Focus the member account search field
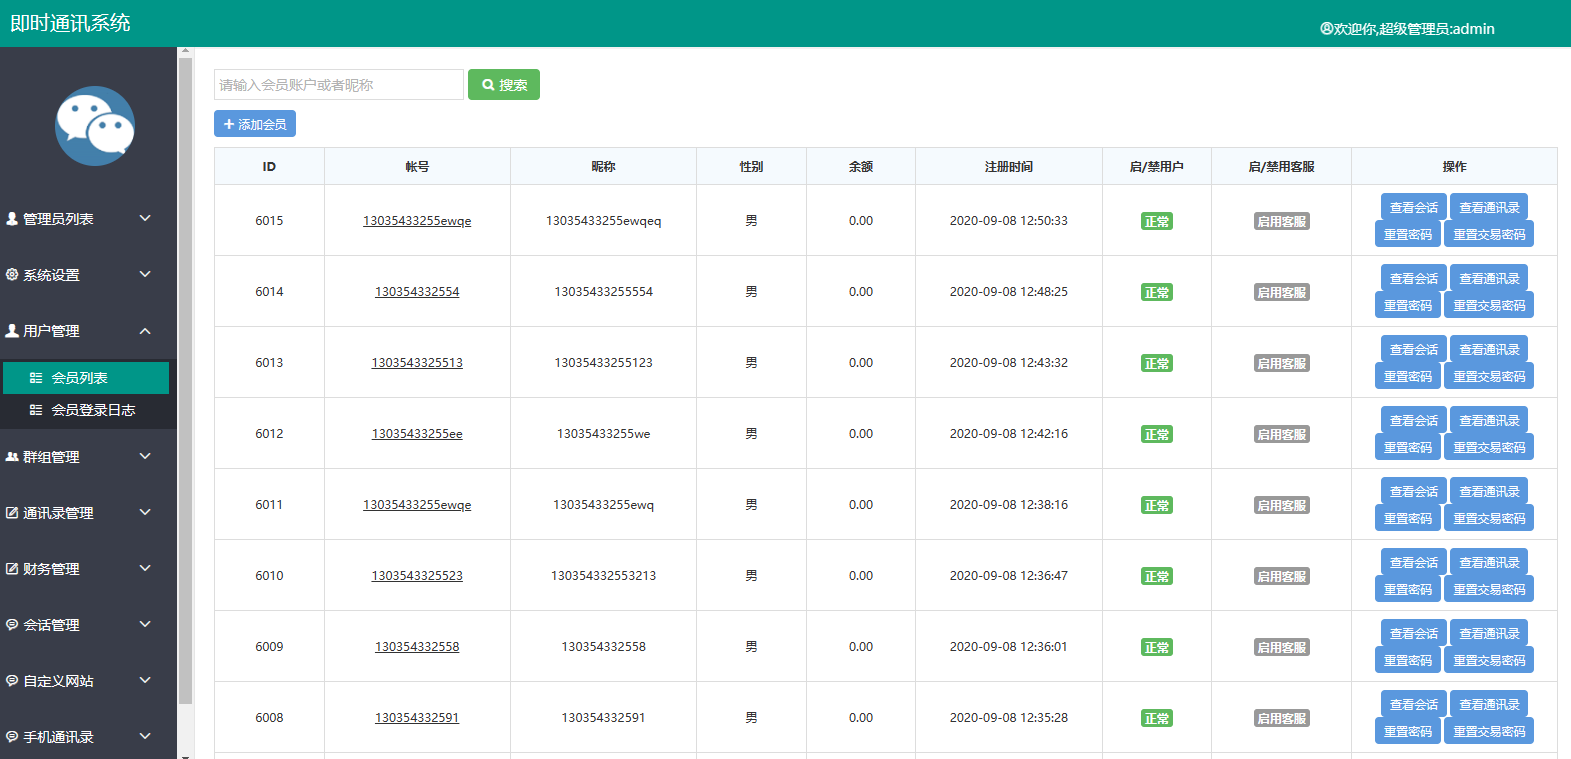This screenshot has height=759, width=1571. [338, 85]
